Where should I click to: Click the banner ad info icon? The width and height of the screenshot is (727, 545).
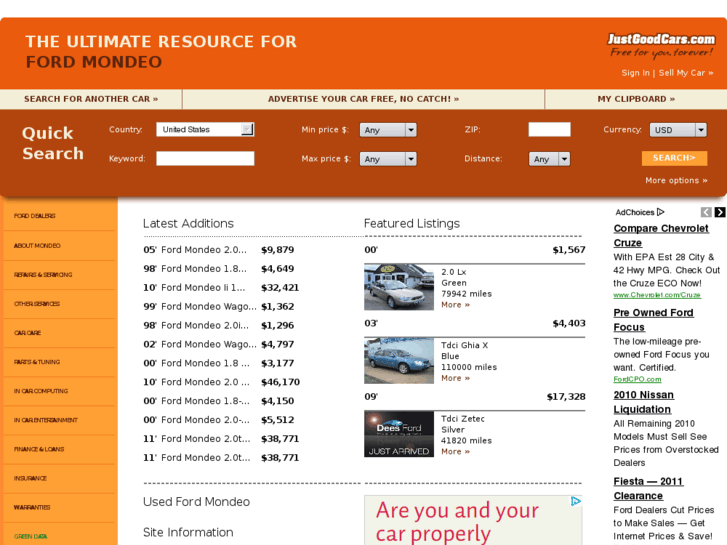[x=575, y=501]
